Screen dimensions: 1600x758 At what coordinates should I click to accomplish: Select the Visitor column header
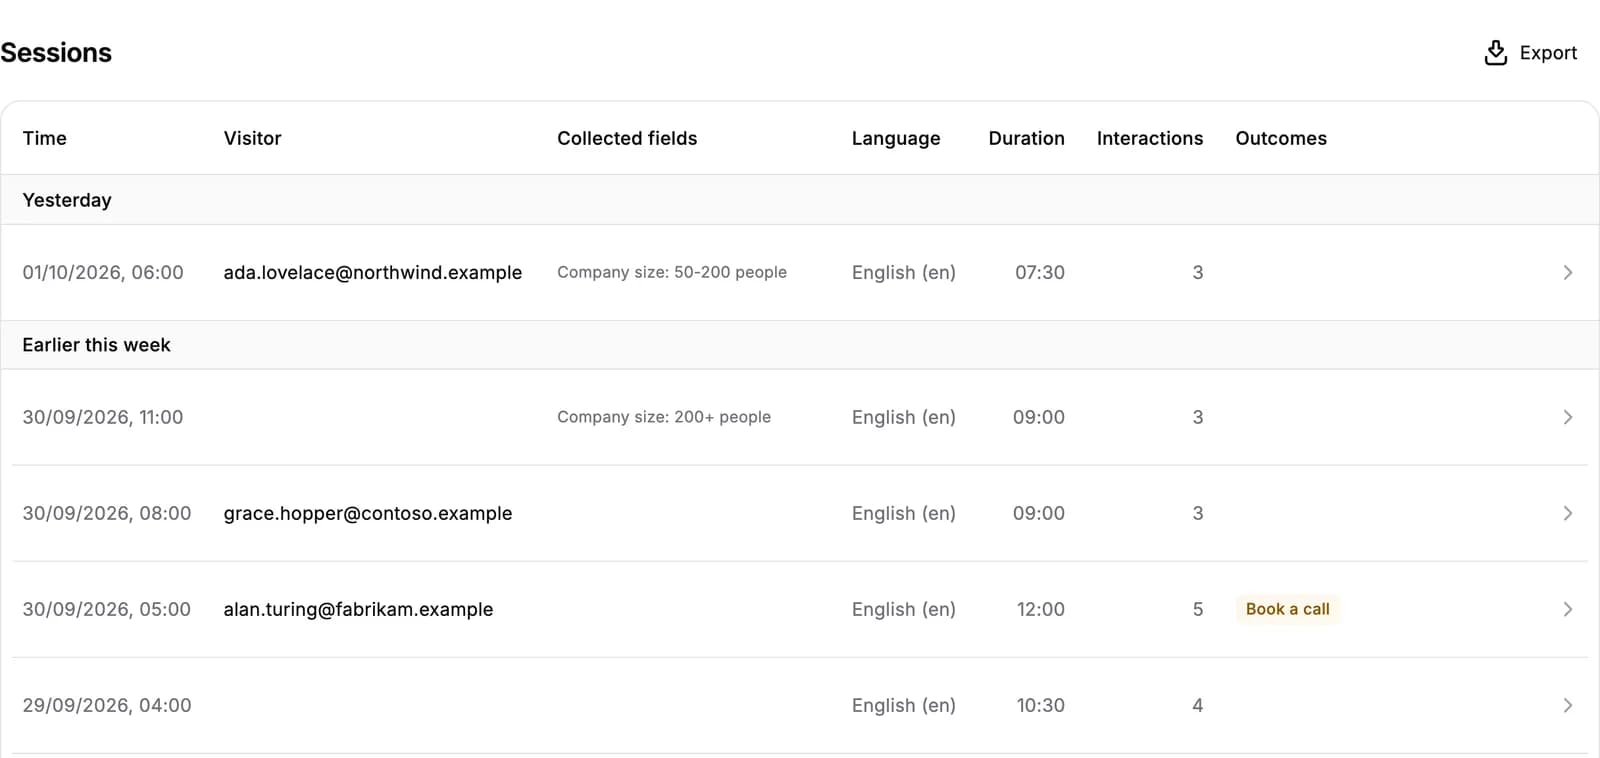pos(252,138)
